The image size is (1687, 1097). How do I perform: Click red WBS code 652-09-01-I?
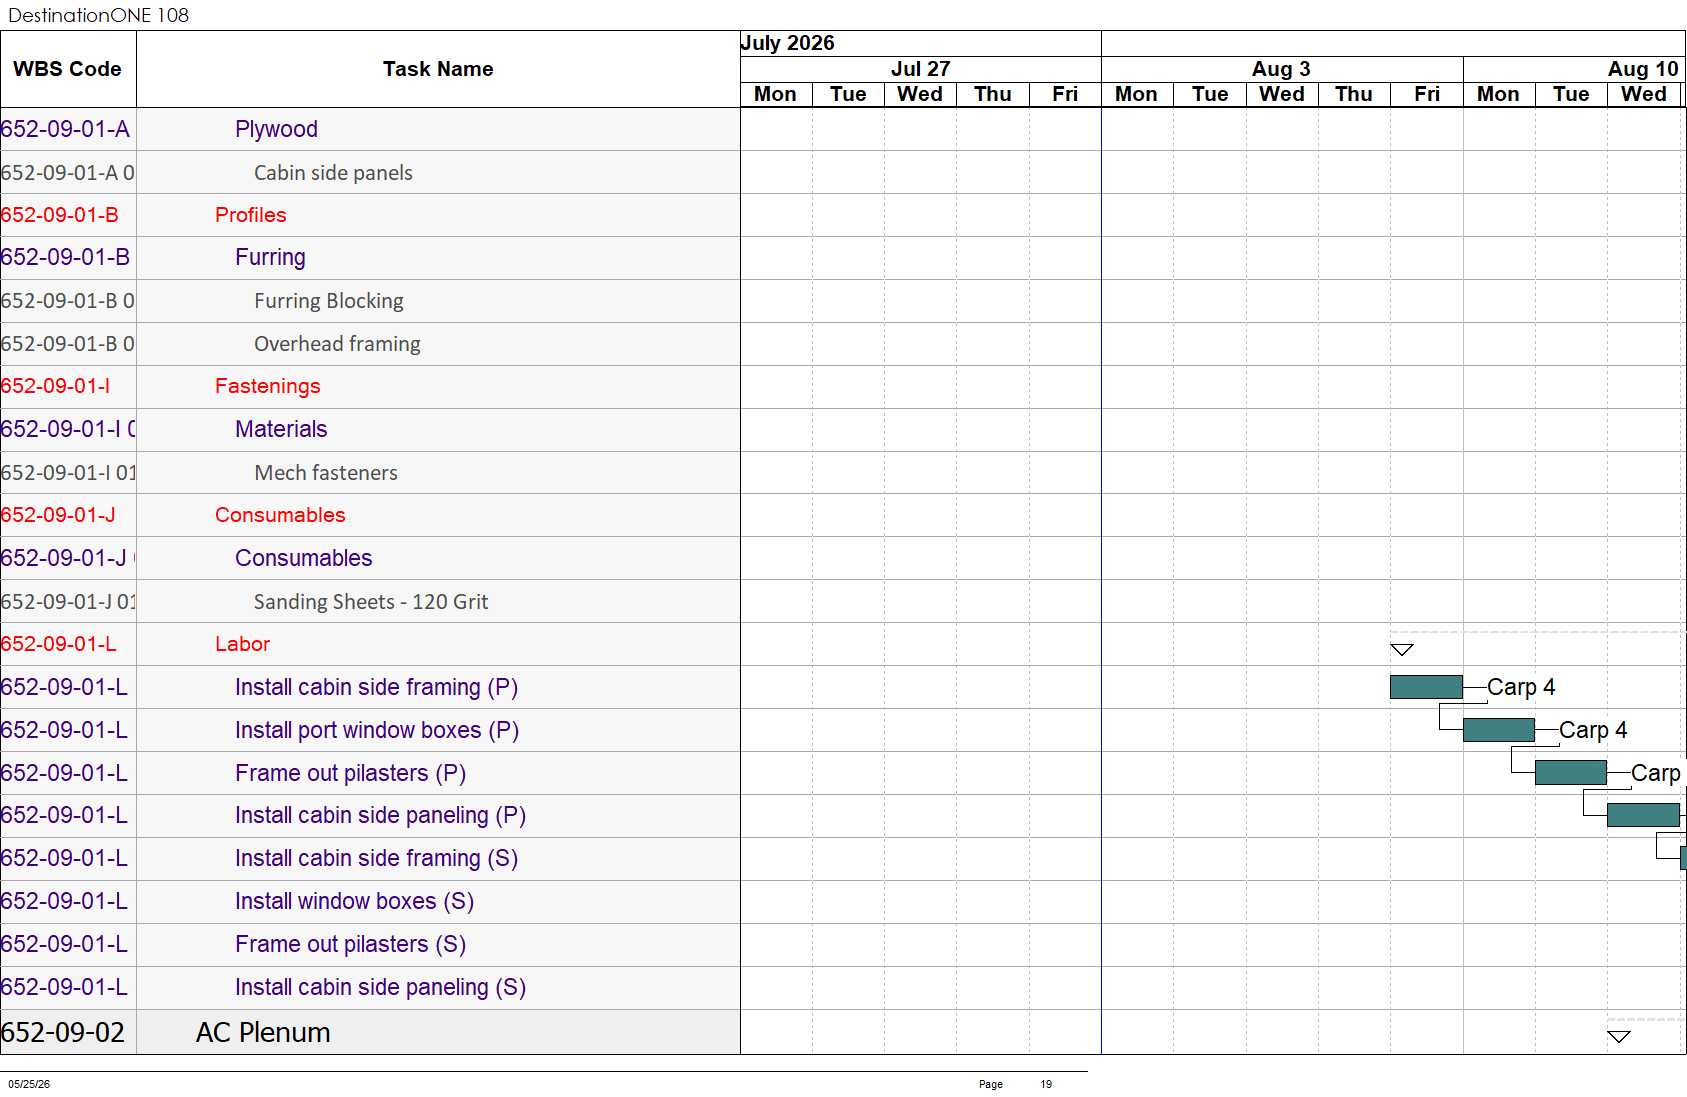[x=55, y=386]
